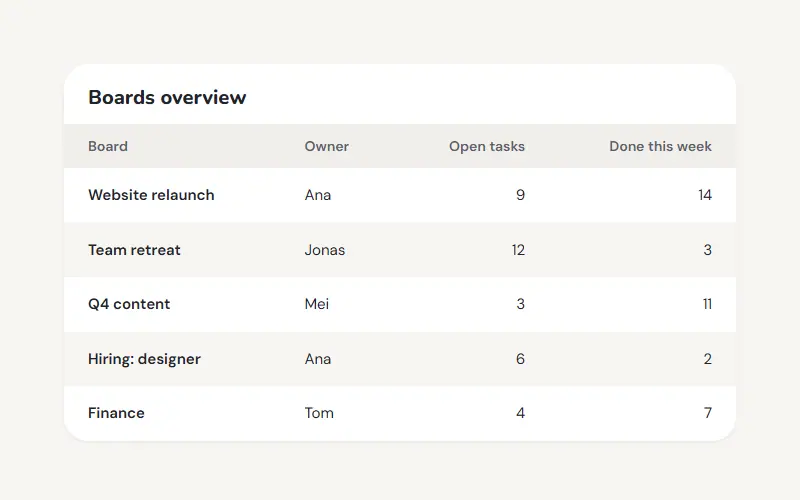
Task: Click open tasks count 12 for Team retreat
Action: tap(518, 250)
